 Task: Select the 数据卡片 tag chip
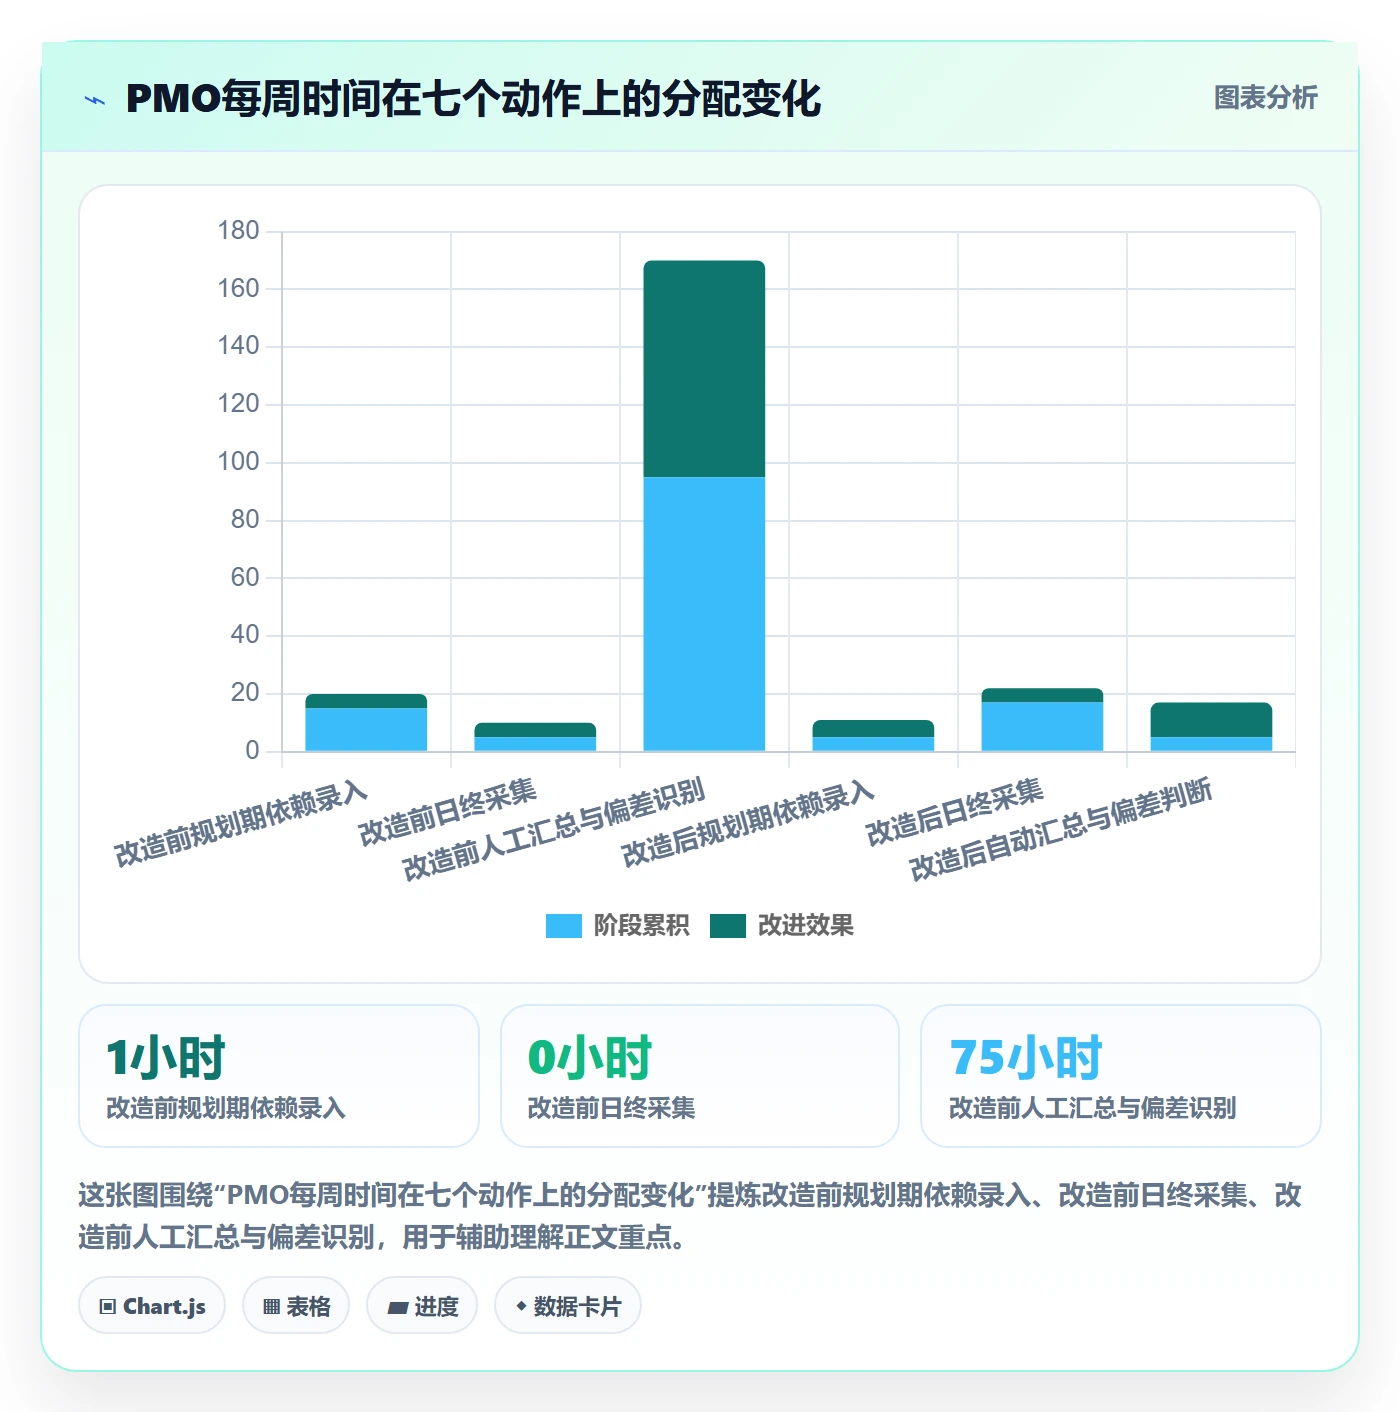click(568, 1306)
